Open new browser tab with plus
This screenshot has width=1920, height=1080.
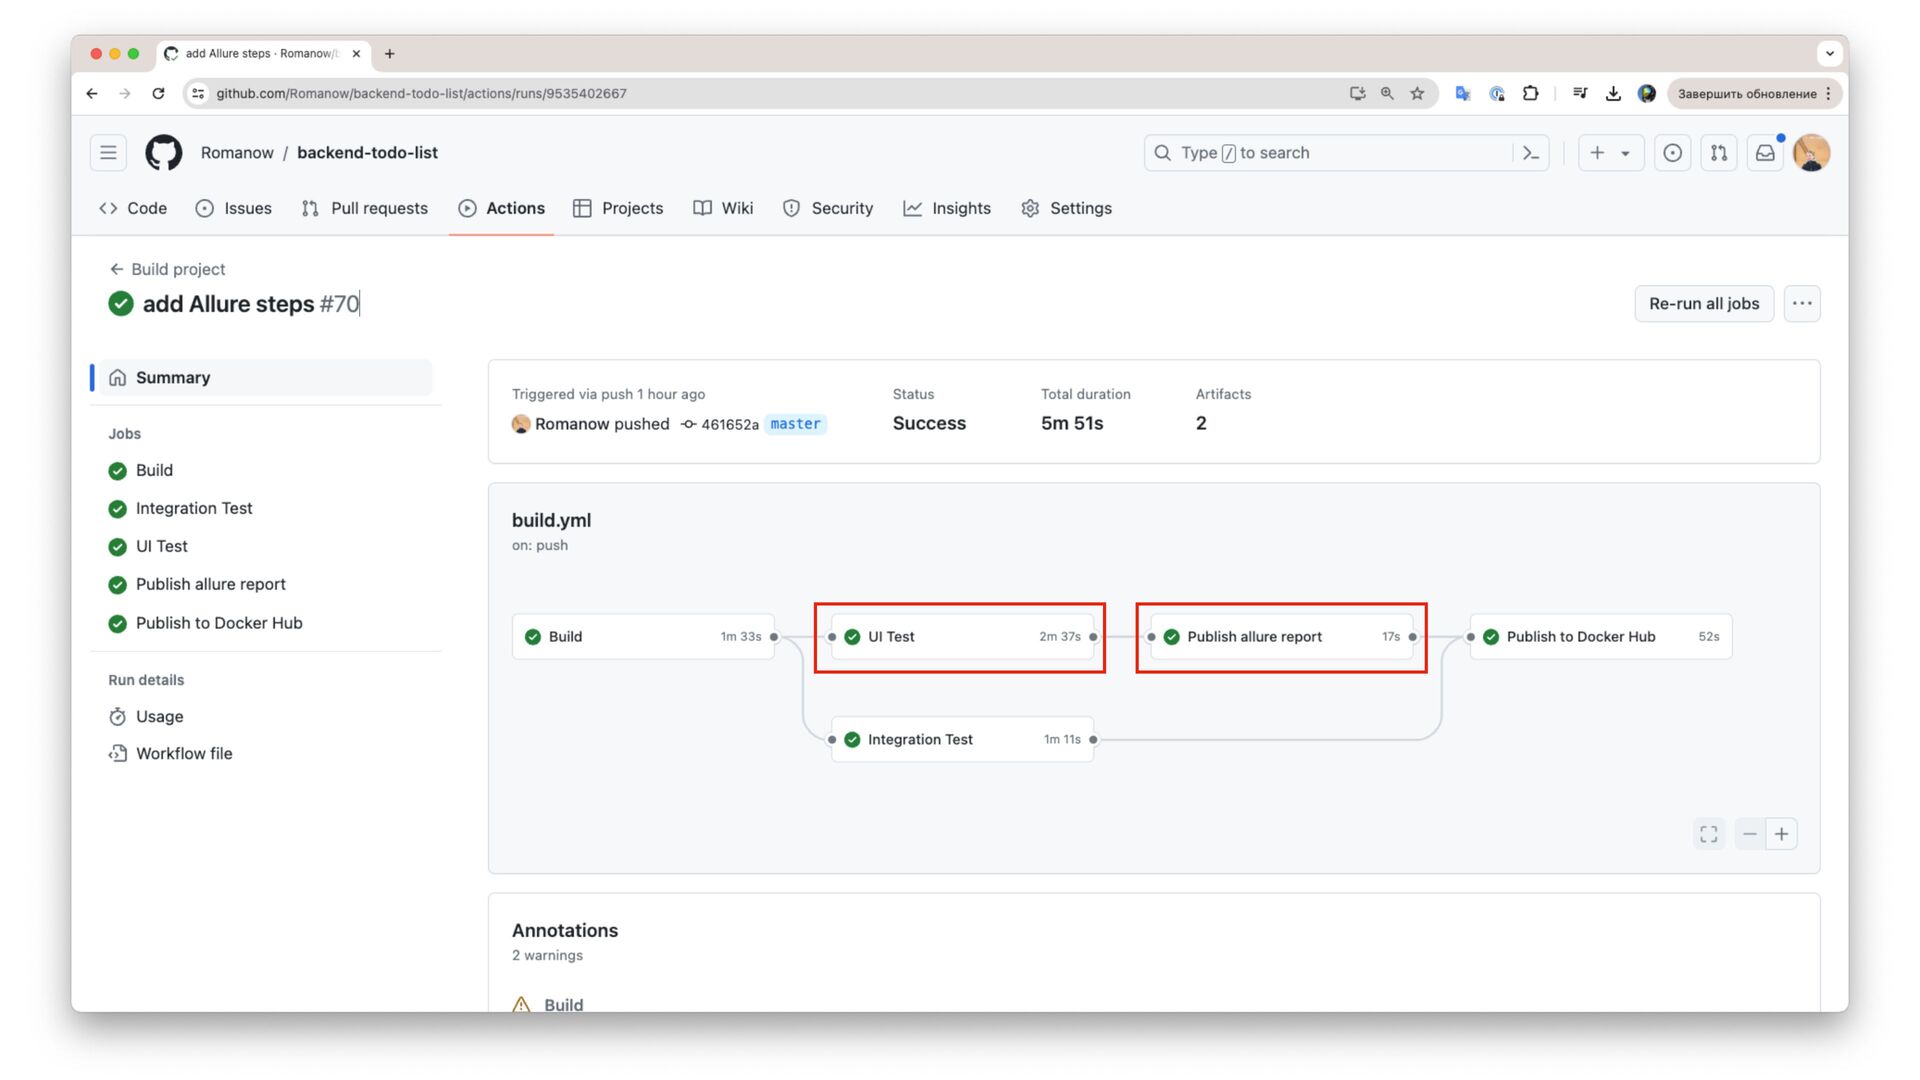coord(390,54)
